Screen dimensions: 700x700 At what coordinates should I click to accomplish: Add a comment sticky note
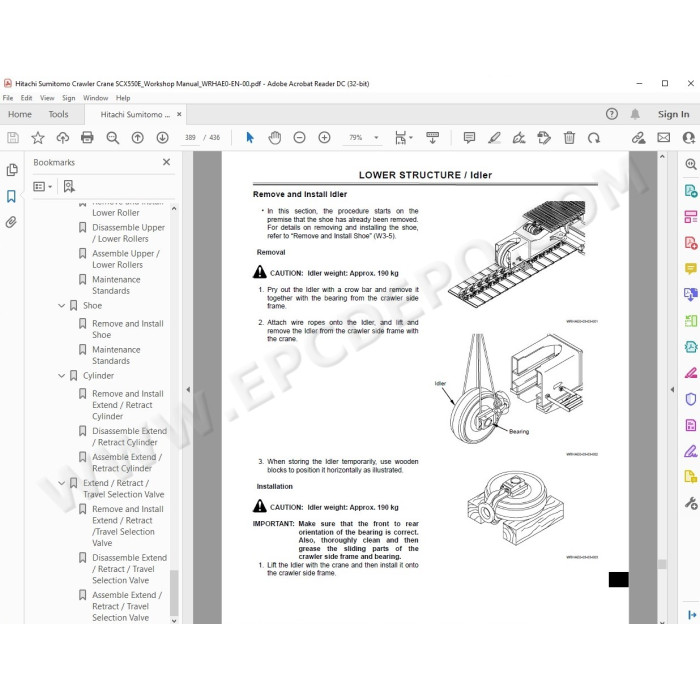[x=469, y=138]
